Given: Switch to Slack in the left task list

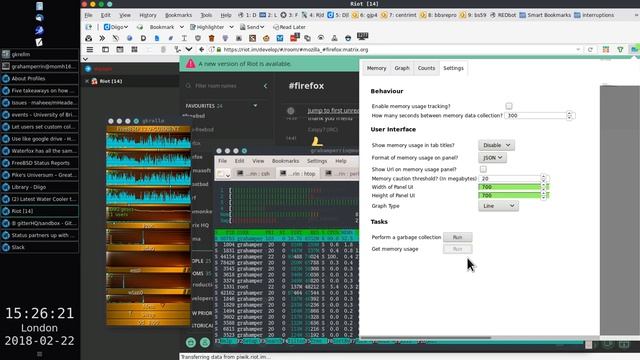Looking at the screenshot, I should [40, 247].
